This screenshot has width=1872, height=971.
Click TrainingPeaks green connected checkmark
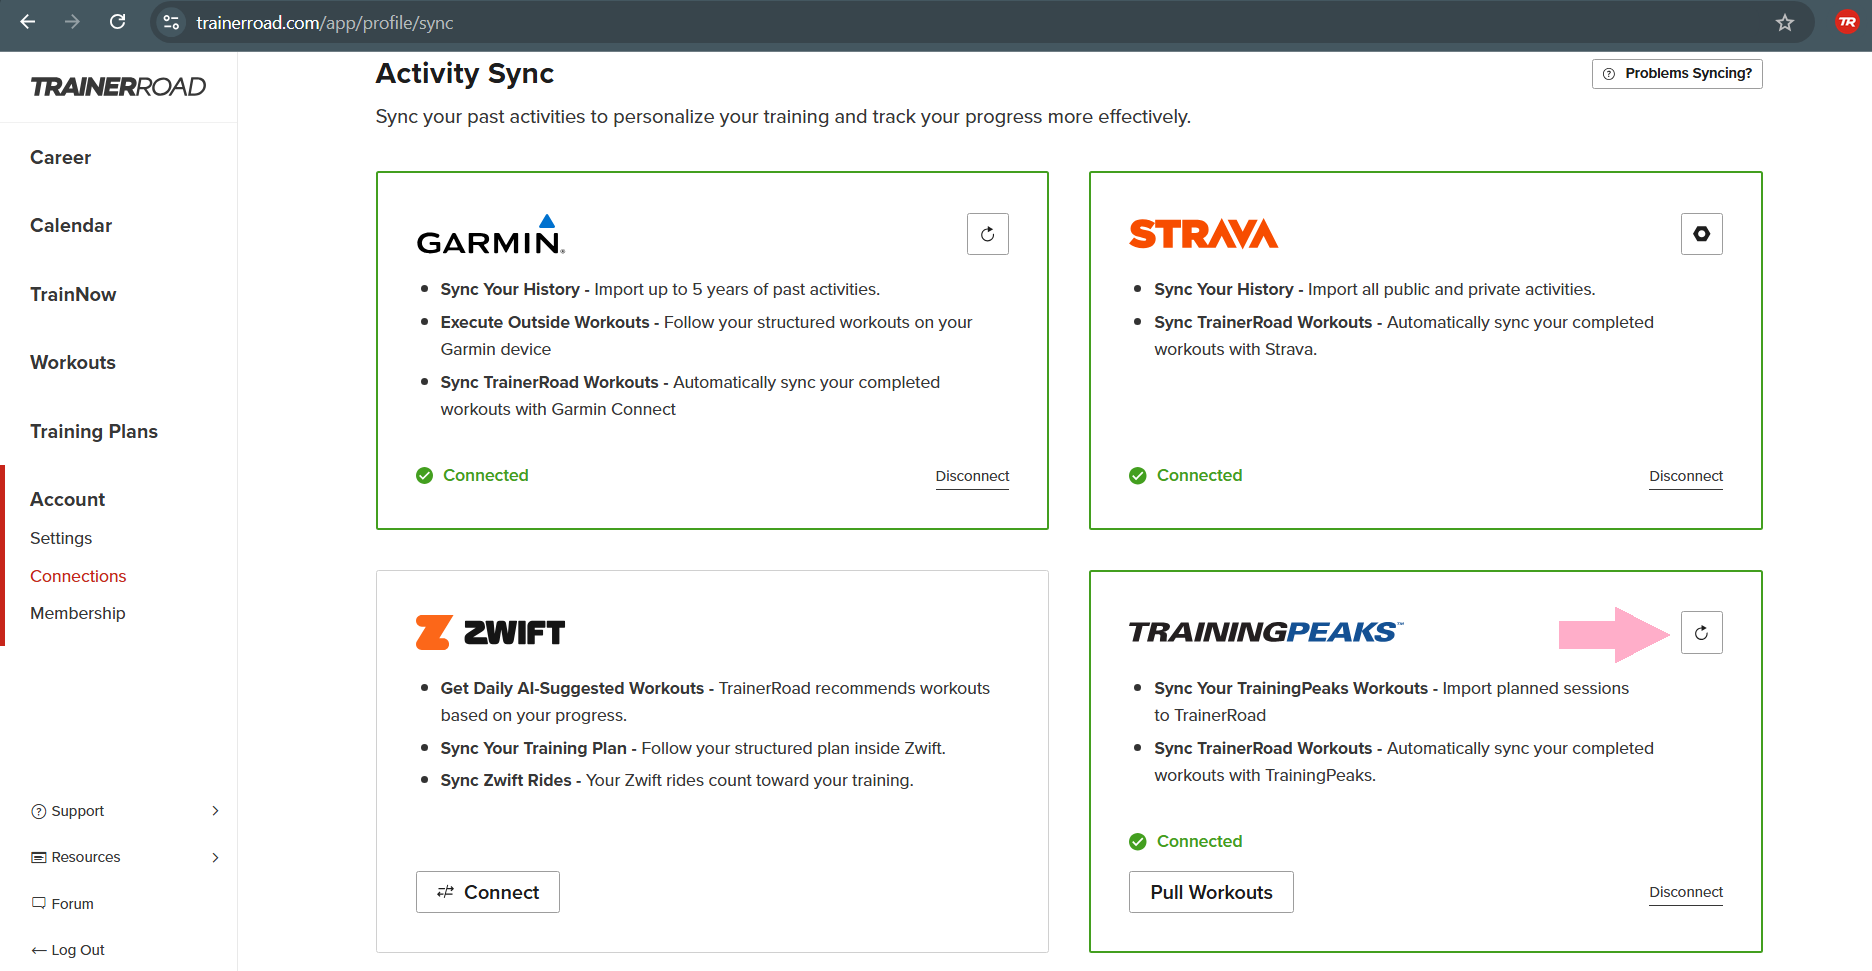[x=1137, y=842]
